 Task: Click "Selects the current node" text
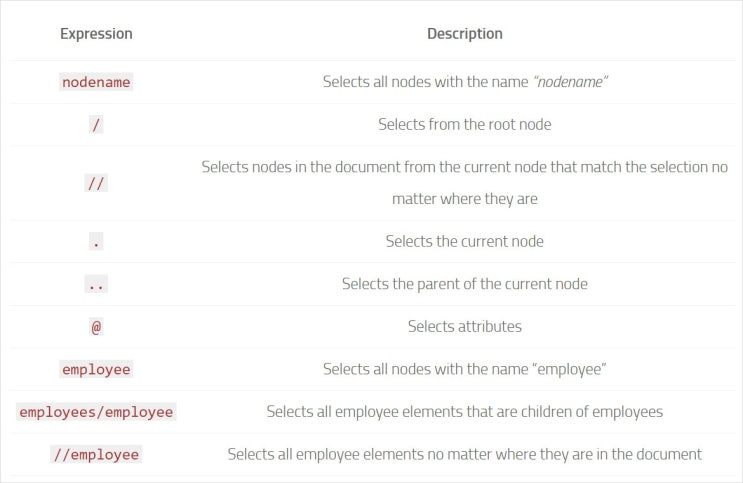(x=464, y=241)
